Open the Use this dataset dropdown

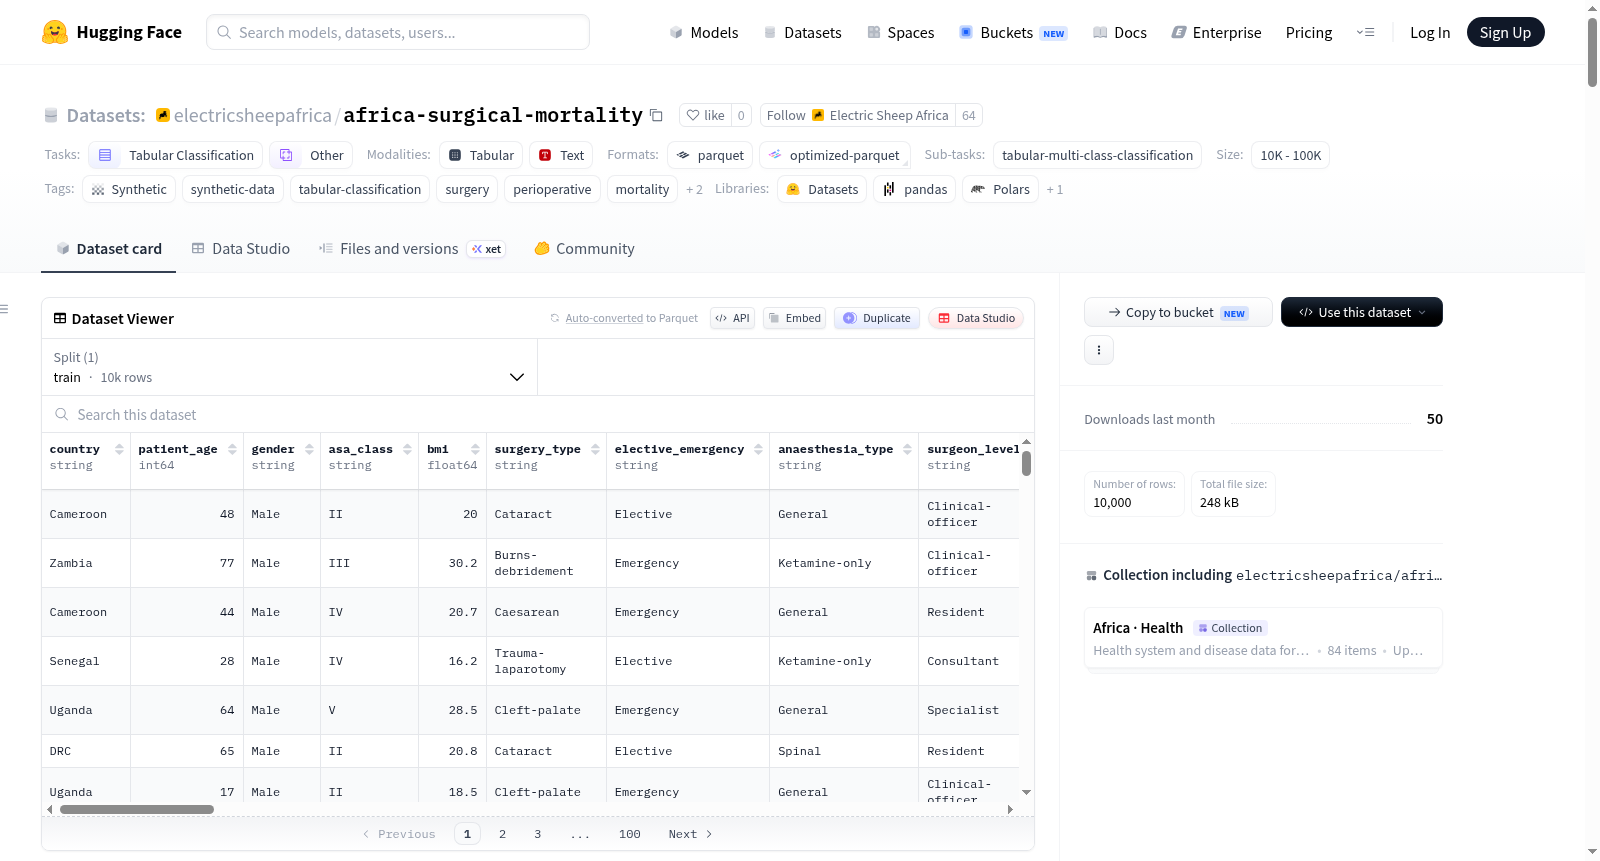[1362, 312]
